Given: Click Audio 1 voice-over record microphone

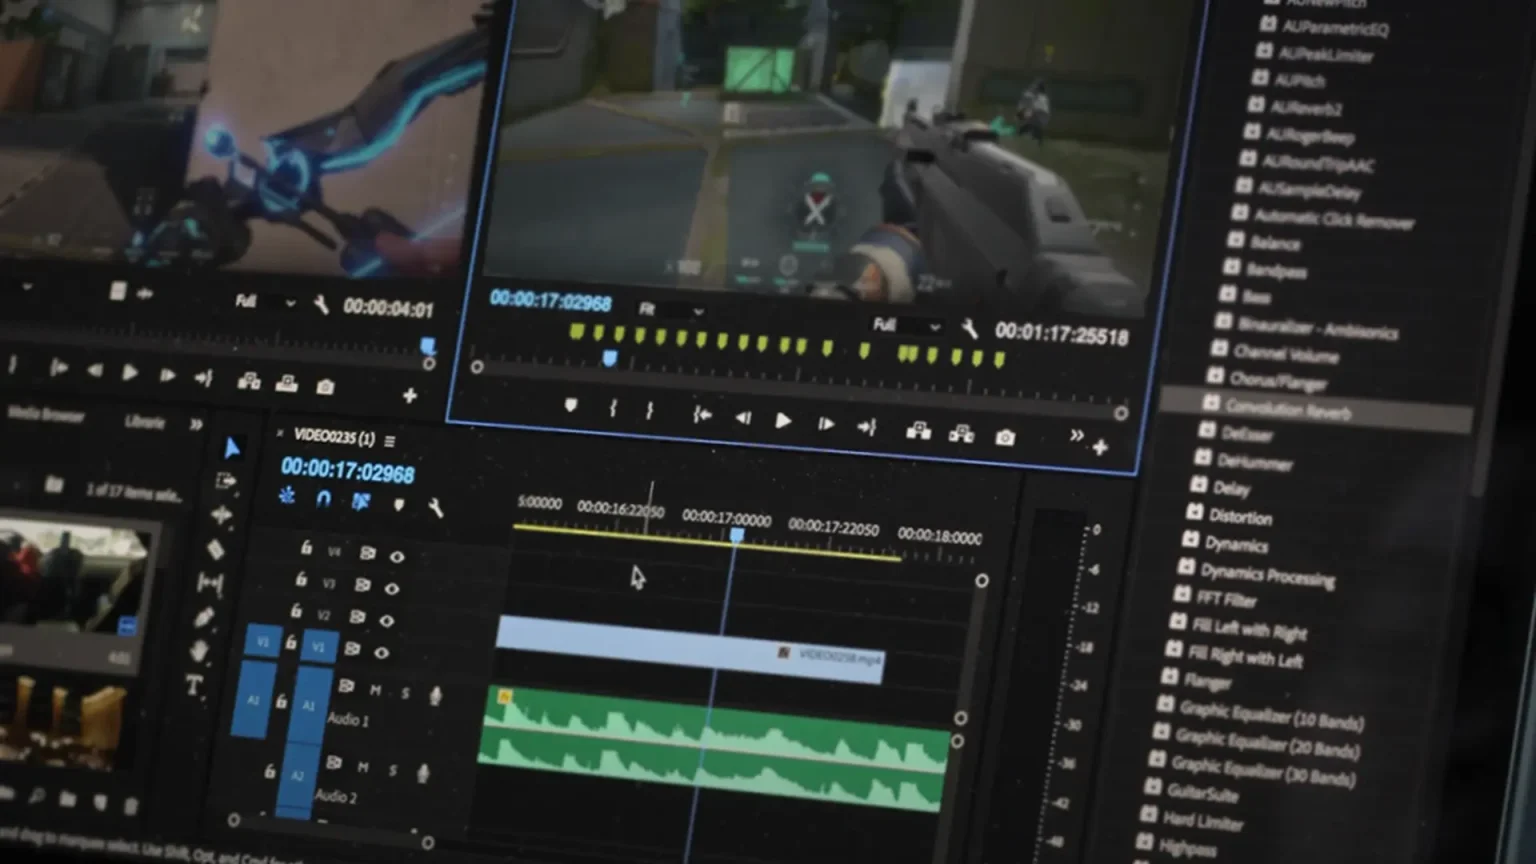Looking at the screenshot, I should click(x=435, y=696).
